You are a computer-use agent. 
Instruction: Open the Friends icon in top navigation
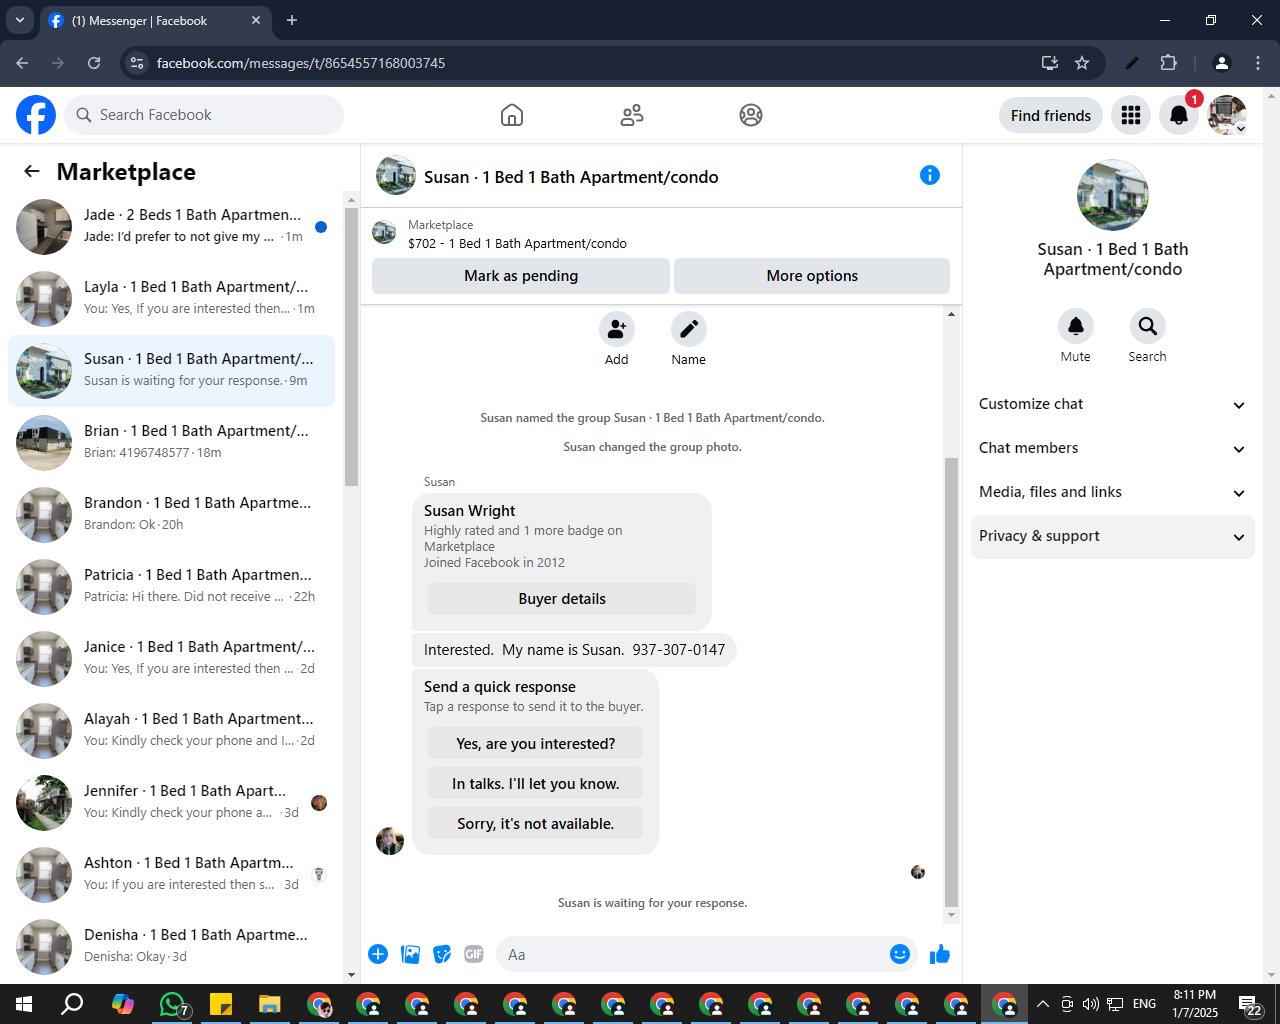click(632, 115)
